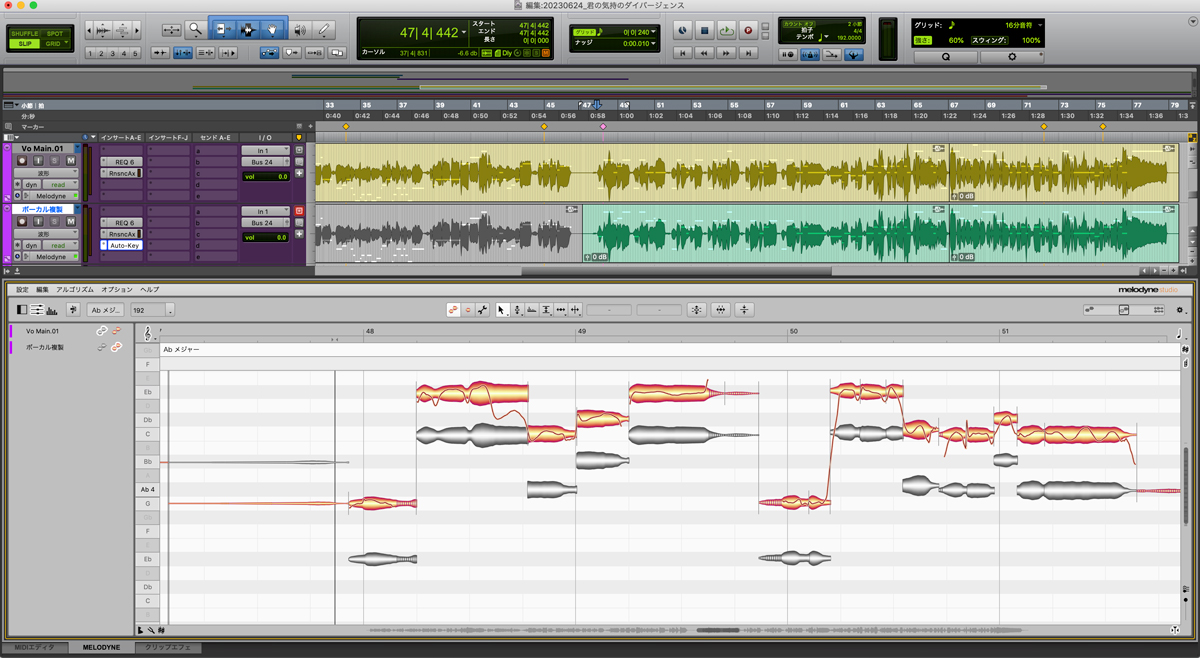Open the Ab メジ… scale selector

(x=106, y=310)
